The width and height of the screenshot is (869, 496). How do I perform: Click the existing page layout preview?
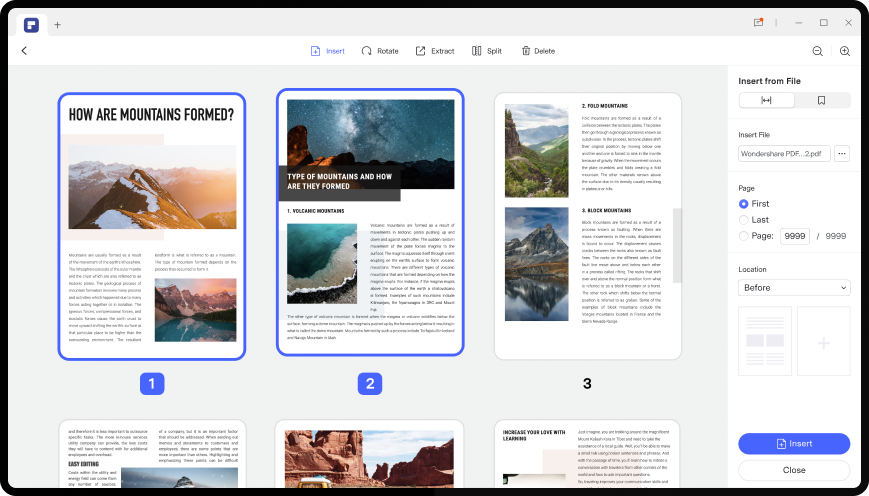click(765, 341)
